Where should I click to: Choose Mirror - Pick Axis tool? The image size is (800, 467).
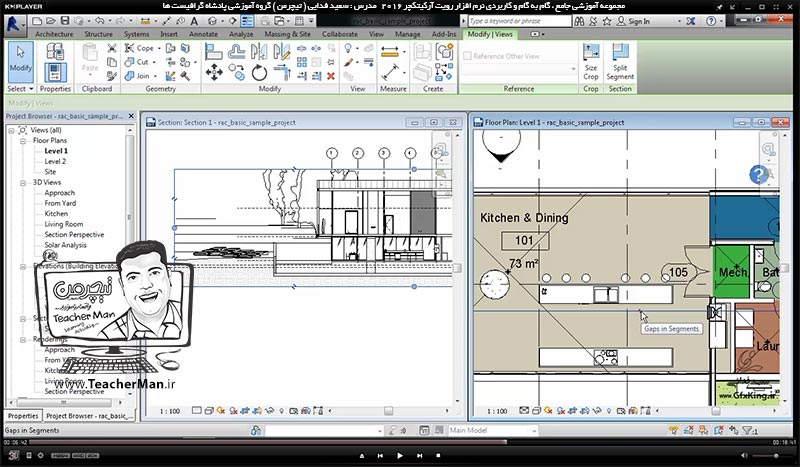point(259,52)
